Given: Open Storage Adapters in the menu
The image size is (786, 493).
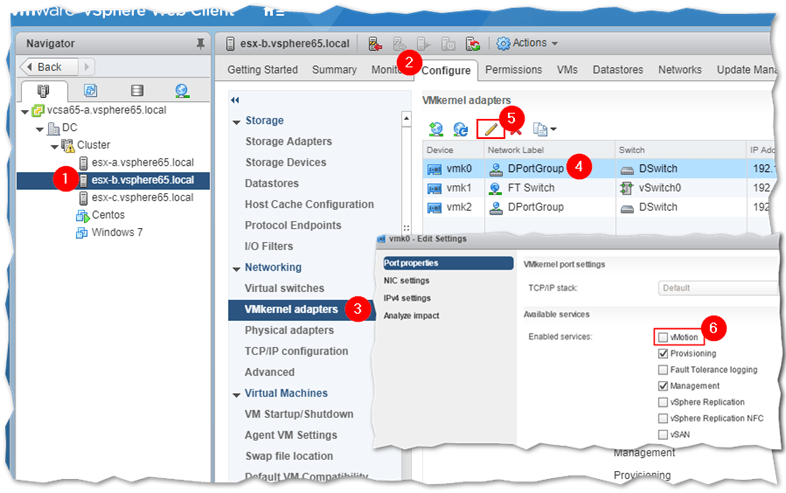Looking at the screenshot, I should (289, 142).
